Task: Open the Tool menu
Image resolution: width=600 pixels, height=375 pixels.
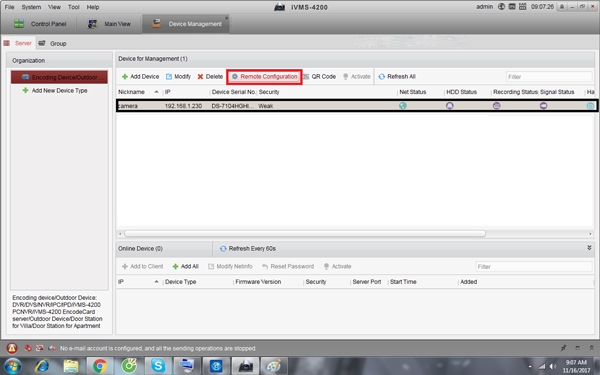Action: pos(73,7)
